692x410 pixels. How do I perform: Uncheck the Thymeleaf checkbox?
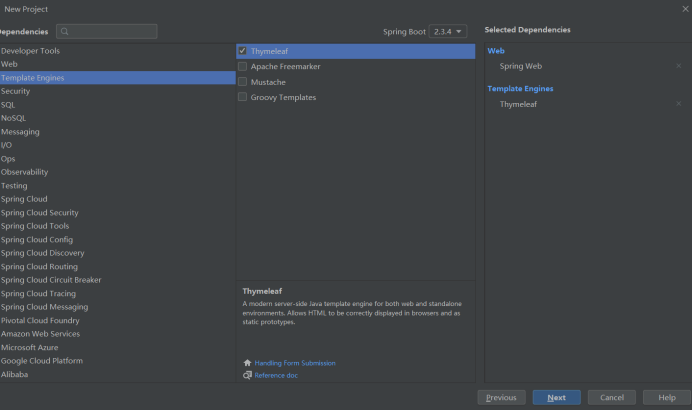click(x=243, y=51)
